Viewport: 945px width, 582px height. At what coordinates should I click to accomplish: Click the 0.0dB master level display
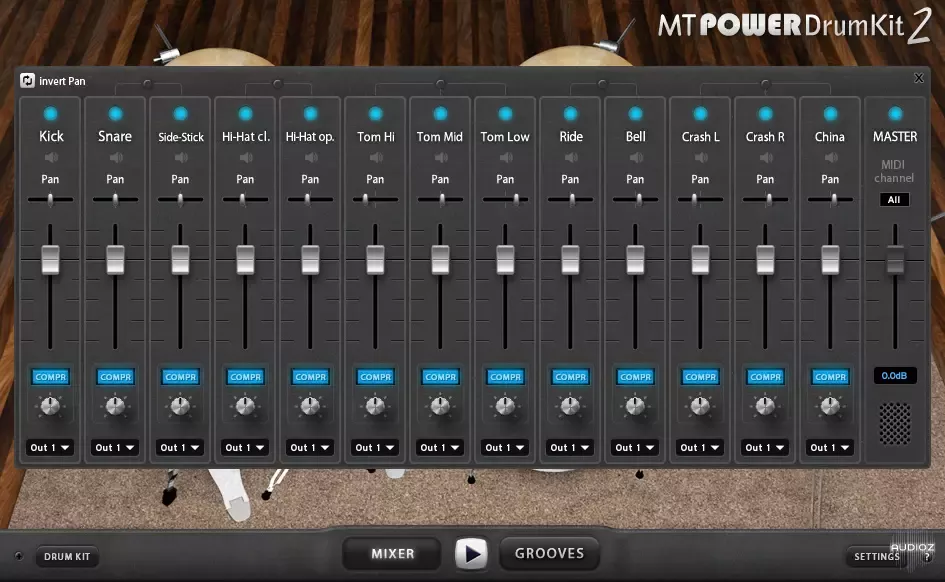point(895,375)
